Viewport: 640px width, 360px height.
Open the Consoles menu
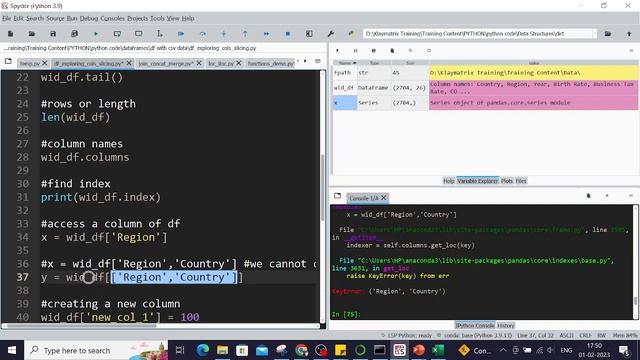[x=112, y=18]
